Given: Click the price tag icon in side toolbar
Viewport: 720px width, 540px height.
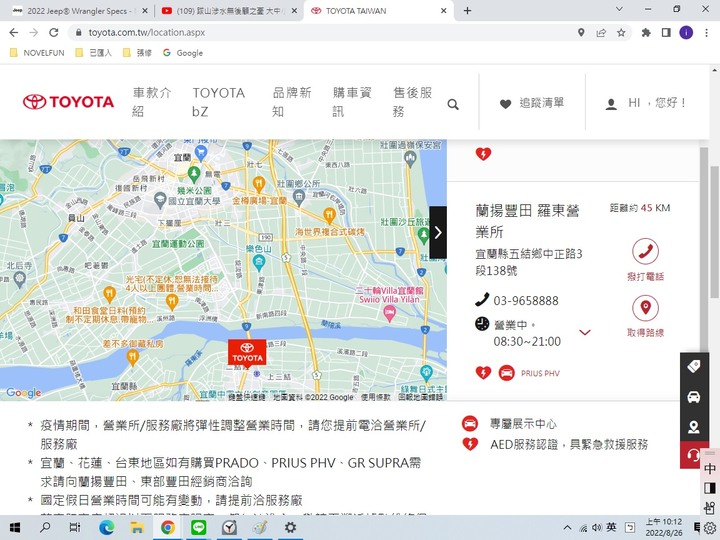Looking at the screenshot, I should coord(693,366).
